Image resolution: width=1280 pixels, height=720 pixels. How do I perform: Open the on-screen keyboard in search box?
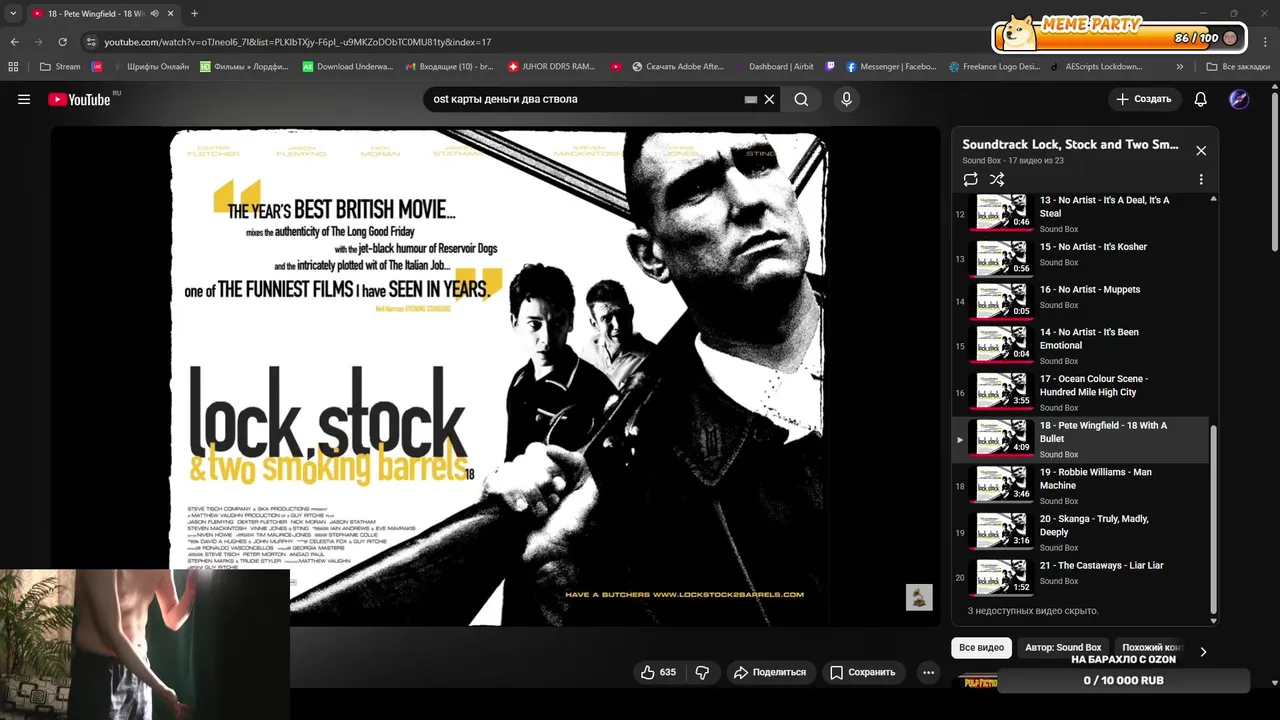pos(751,99)
